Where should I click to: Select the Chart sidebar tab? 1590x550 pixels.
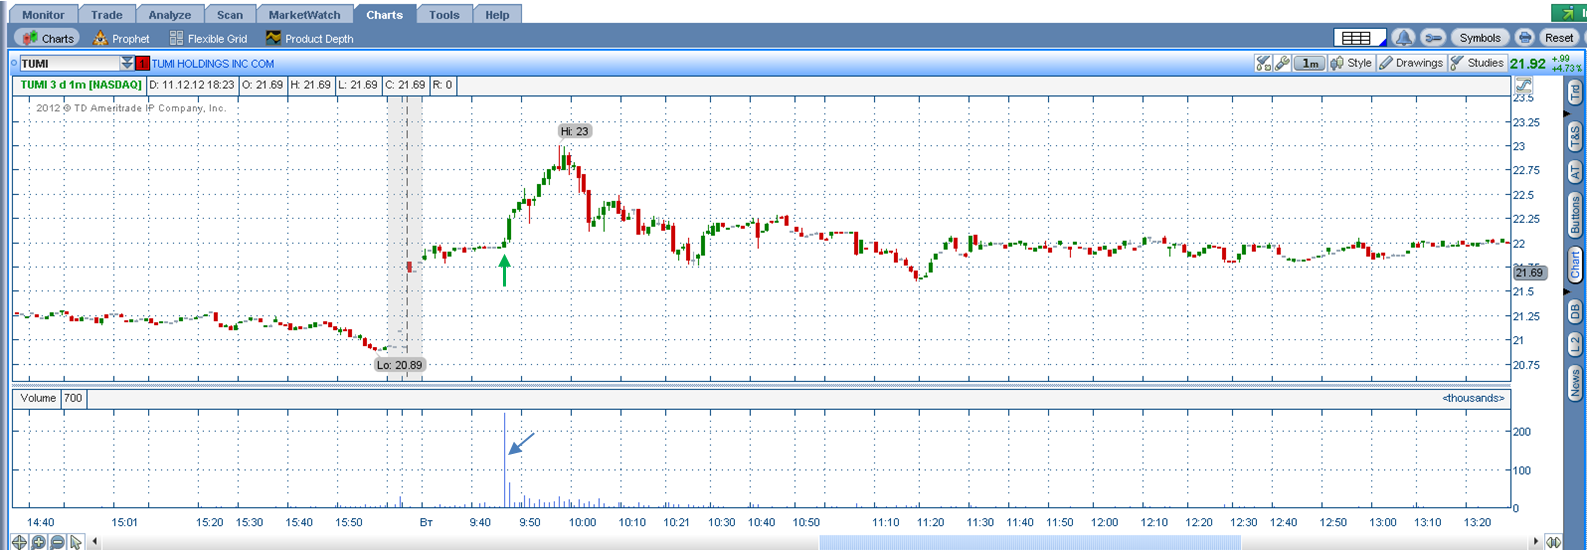[1575, 265]
